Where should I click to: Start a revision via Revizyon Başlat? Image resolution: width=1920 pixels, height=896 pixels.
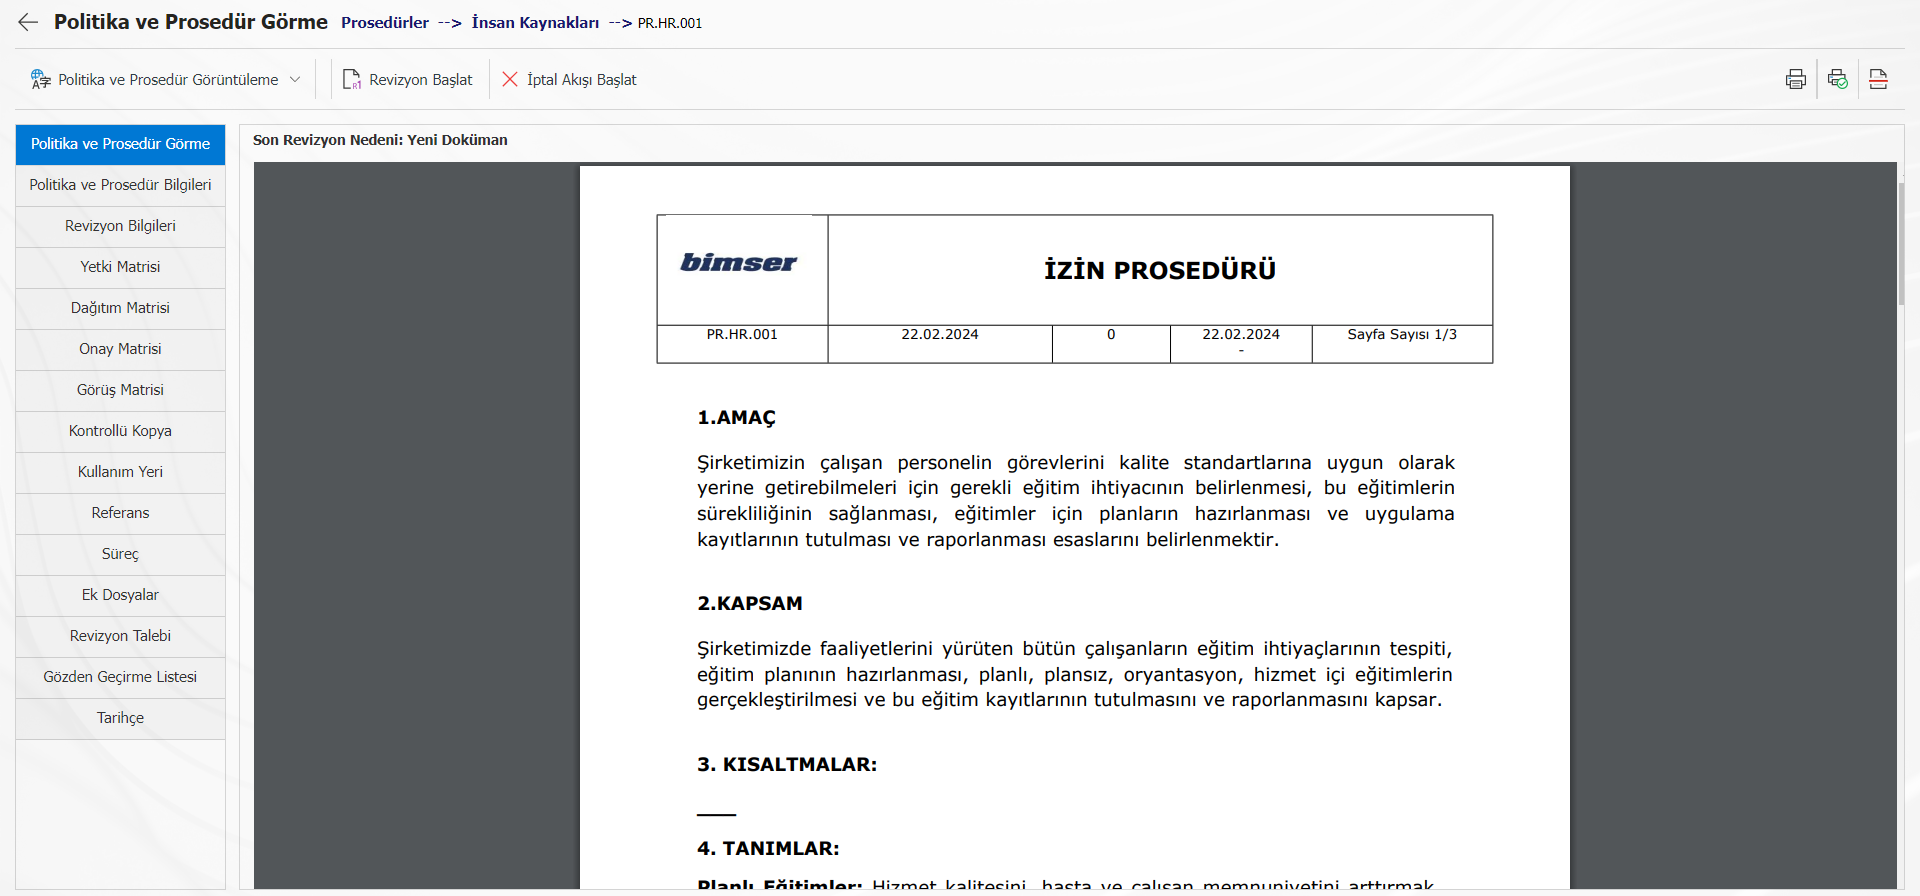(407, 79)
